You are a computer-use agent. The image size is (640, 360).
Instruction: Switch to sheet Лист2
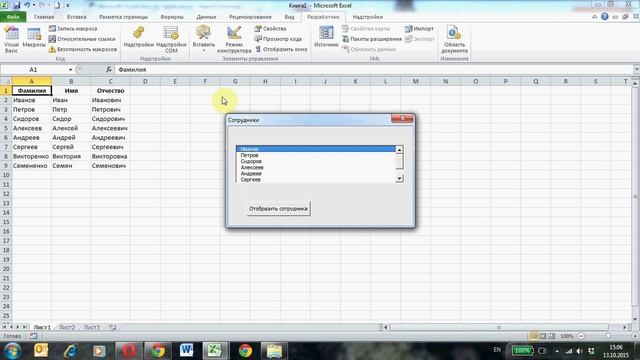point(67,327)
